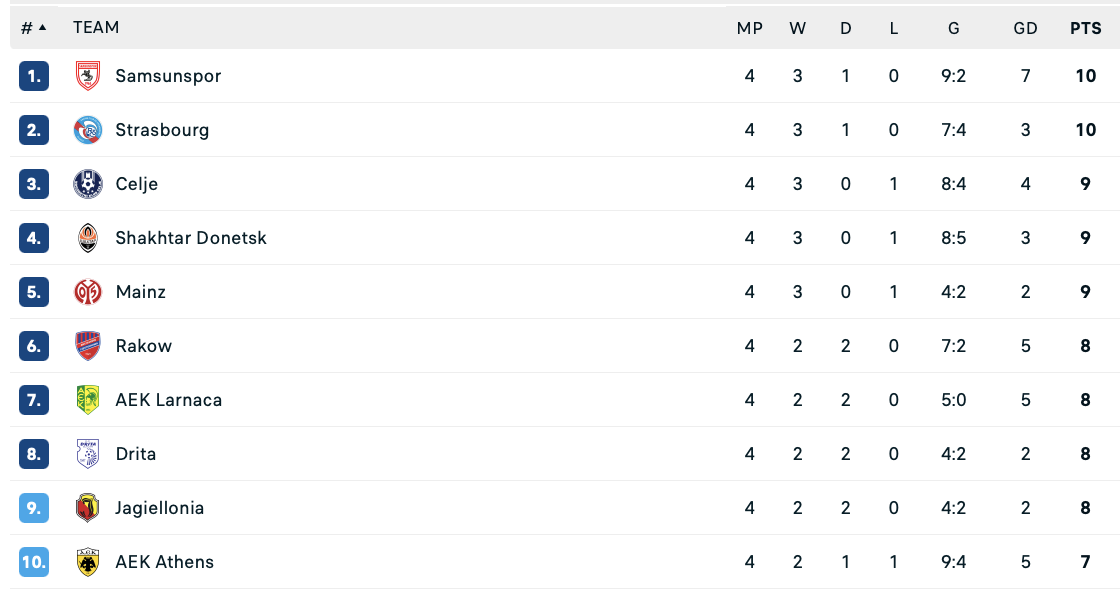Click the Celje club crest icon
This screenshot has width=1120, height=592.
[88, 184]
